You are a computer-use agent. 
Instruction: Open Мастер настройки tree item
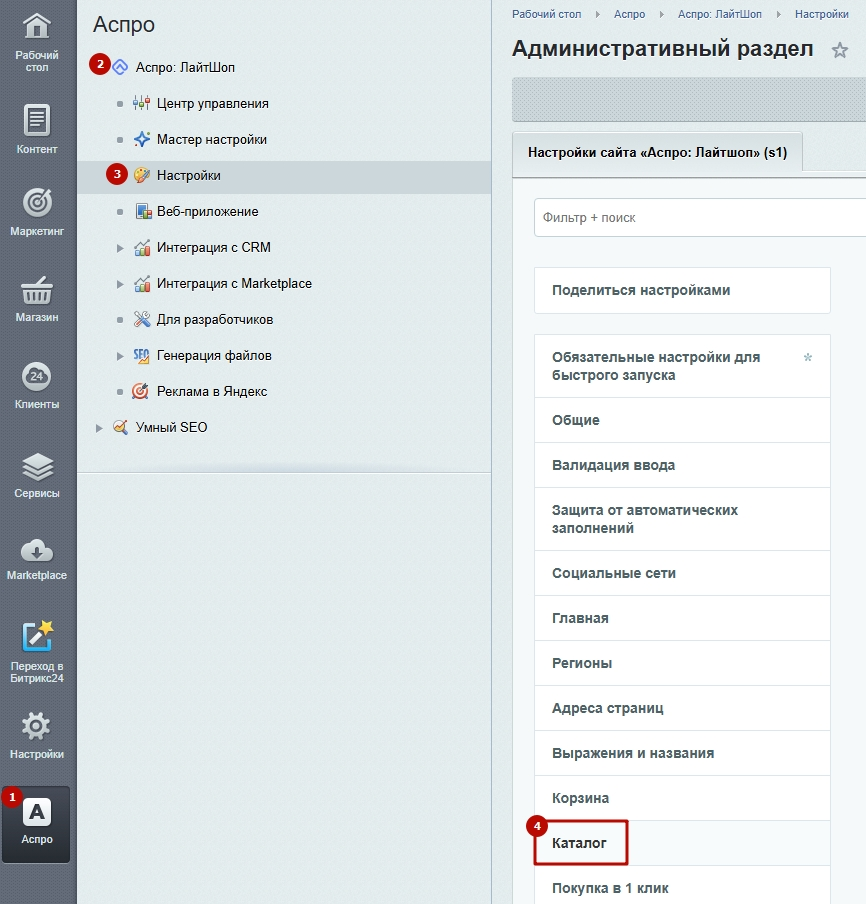tap(212, 140)
